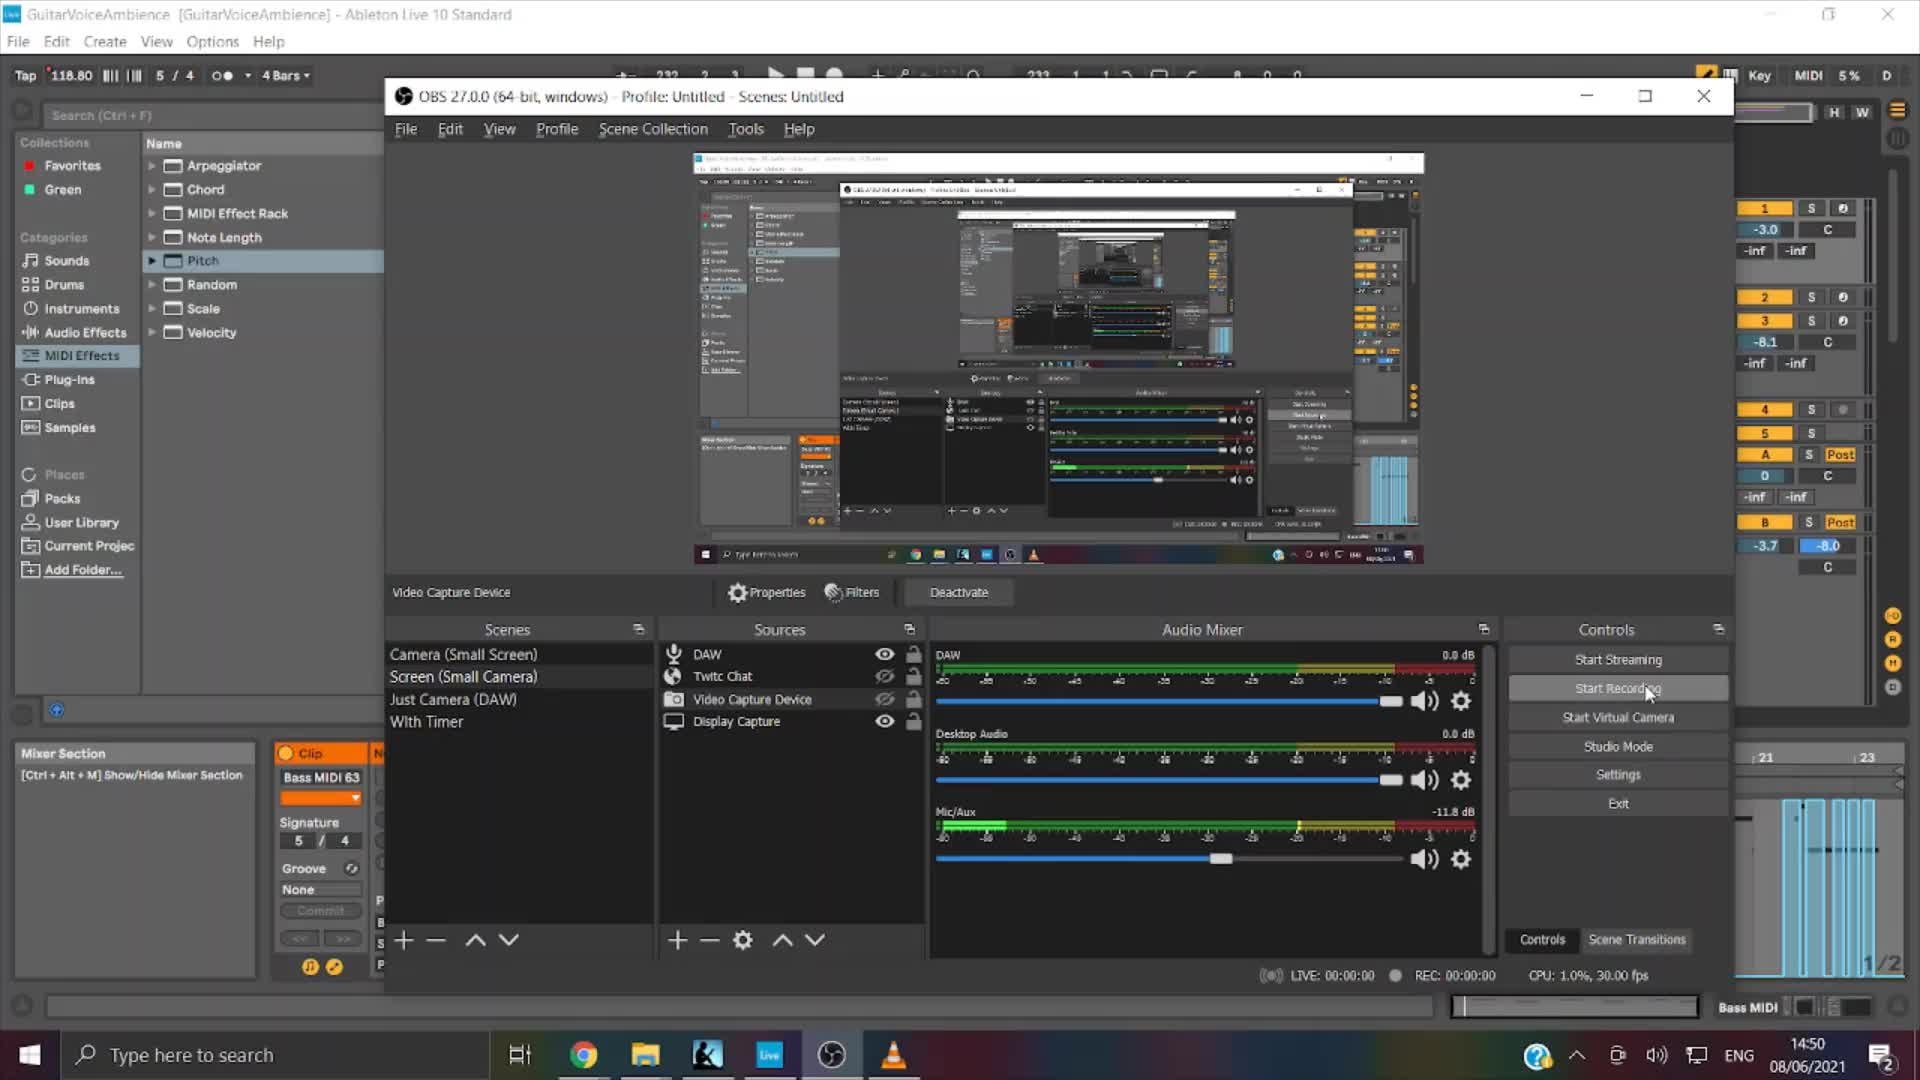
Task: Expand the Arpeggiator folder
Action: (152, 165)
